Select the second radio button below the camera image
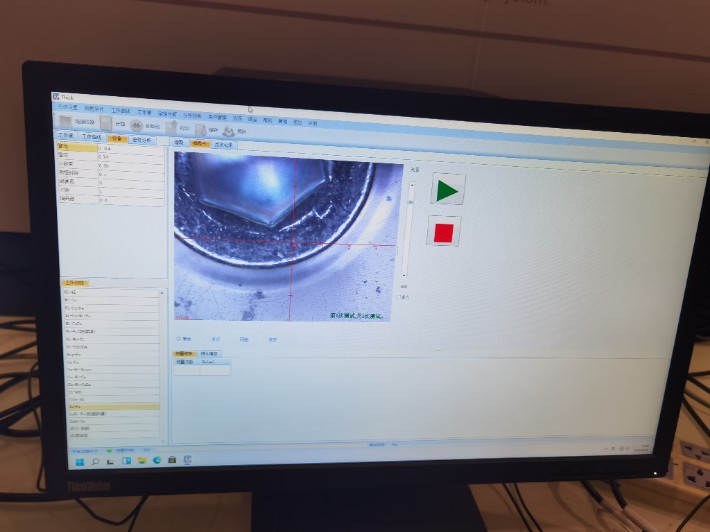Screen dimensions: 710x532 tap(207, 338)
